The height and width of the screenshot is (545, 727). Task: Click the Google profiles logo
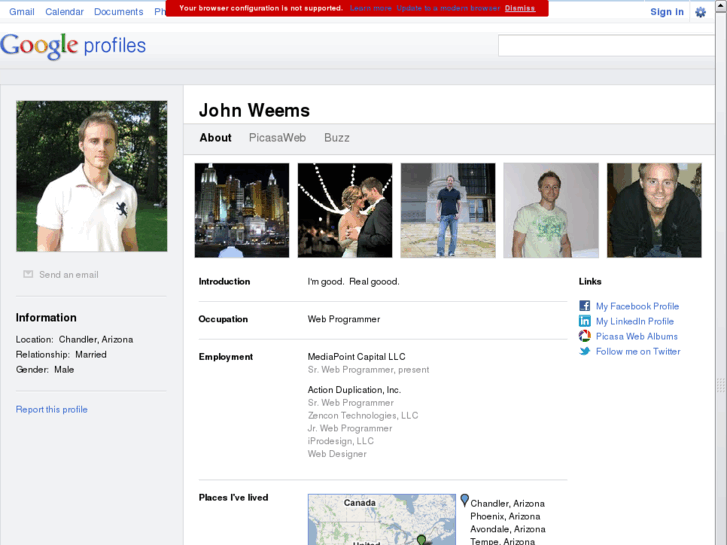73,46
